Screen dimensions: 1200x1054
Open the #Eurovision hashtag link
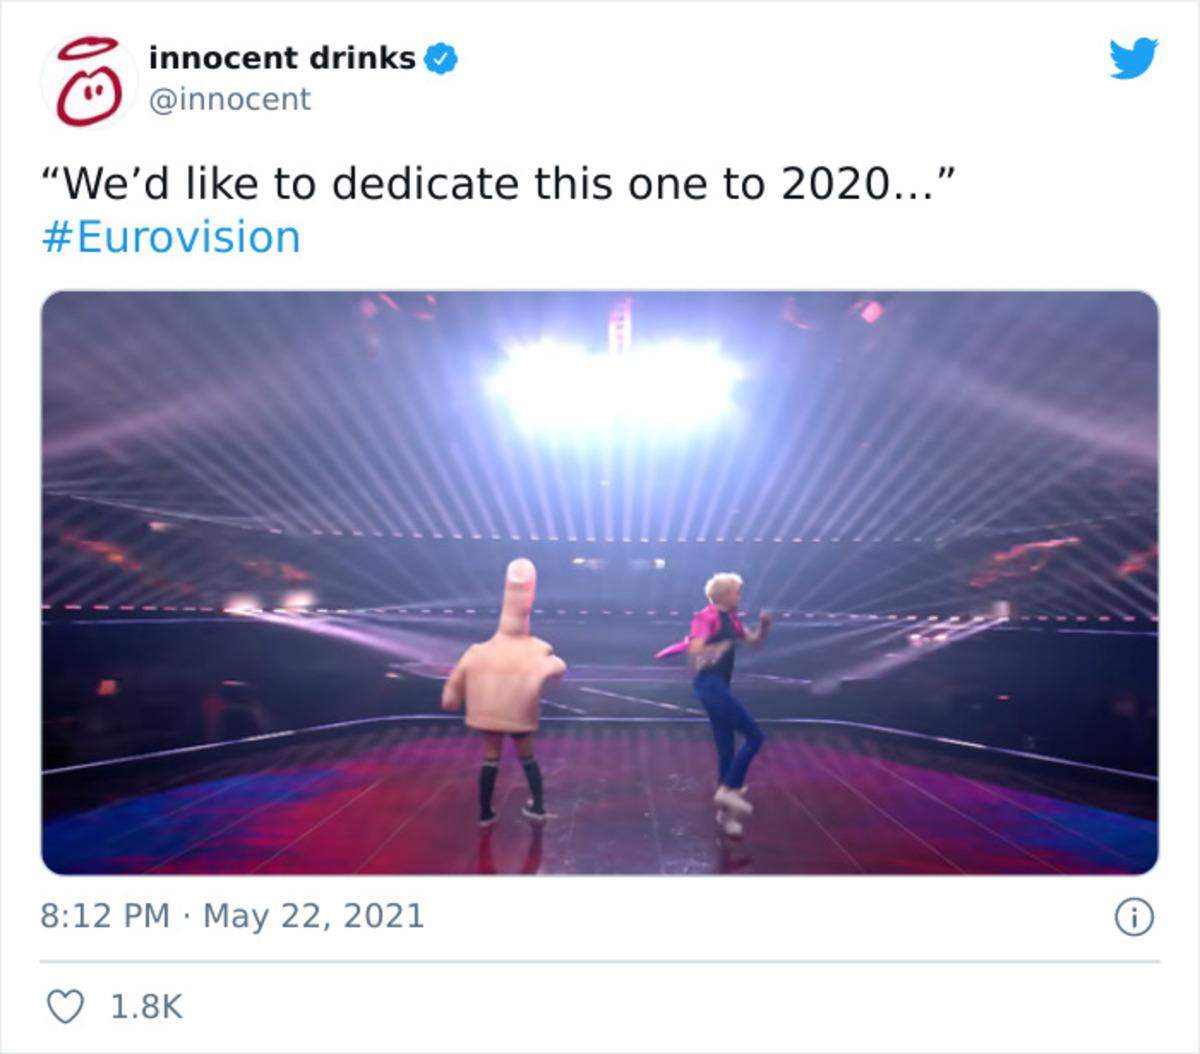coord(171,238)
